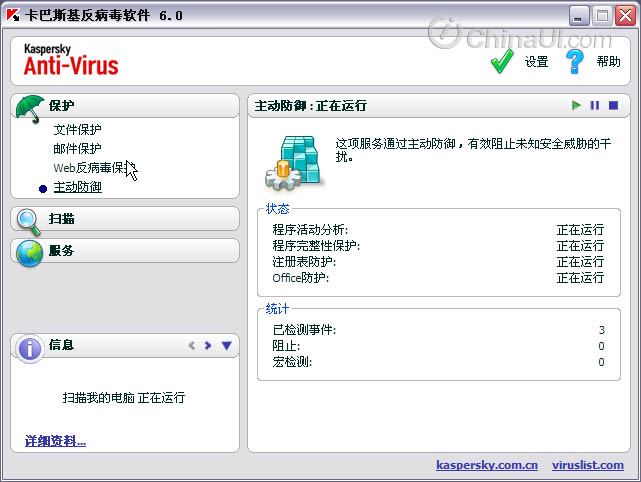Click the 信息 panel header
641x482 pixels.
coord(125,345)
